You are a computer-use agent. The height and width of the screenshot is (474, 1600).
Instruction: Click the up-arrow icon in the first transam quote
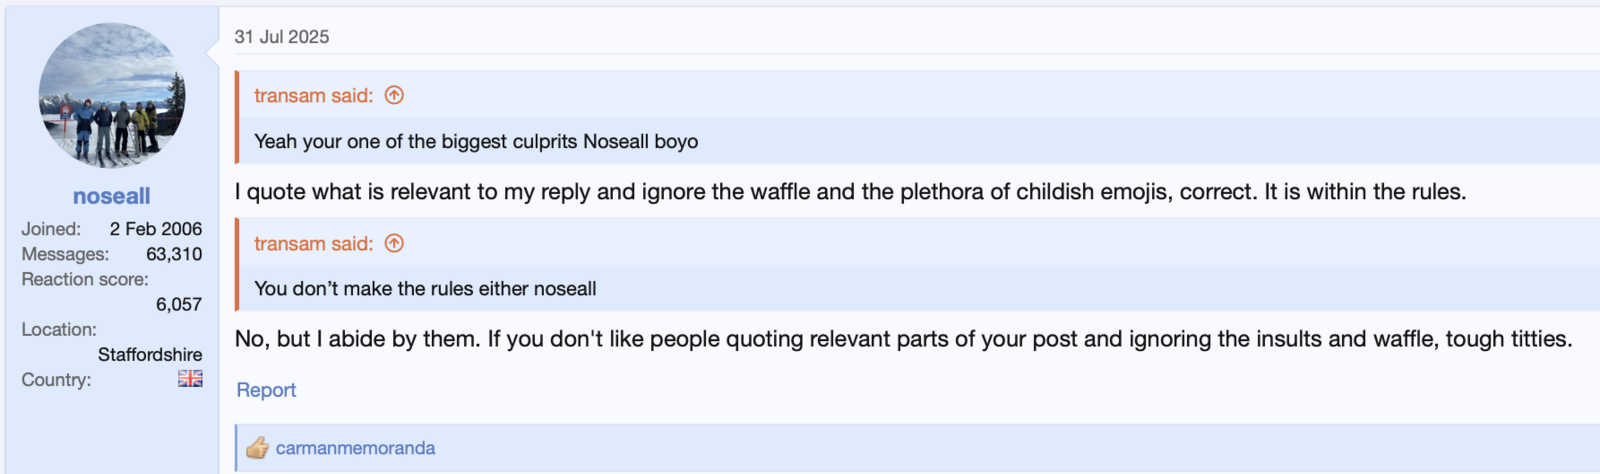click(x=394, y=95)
